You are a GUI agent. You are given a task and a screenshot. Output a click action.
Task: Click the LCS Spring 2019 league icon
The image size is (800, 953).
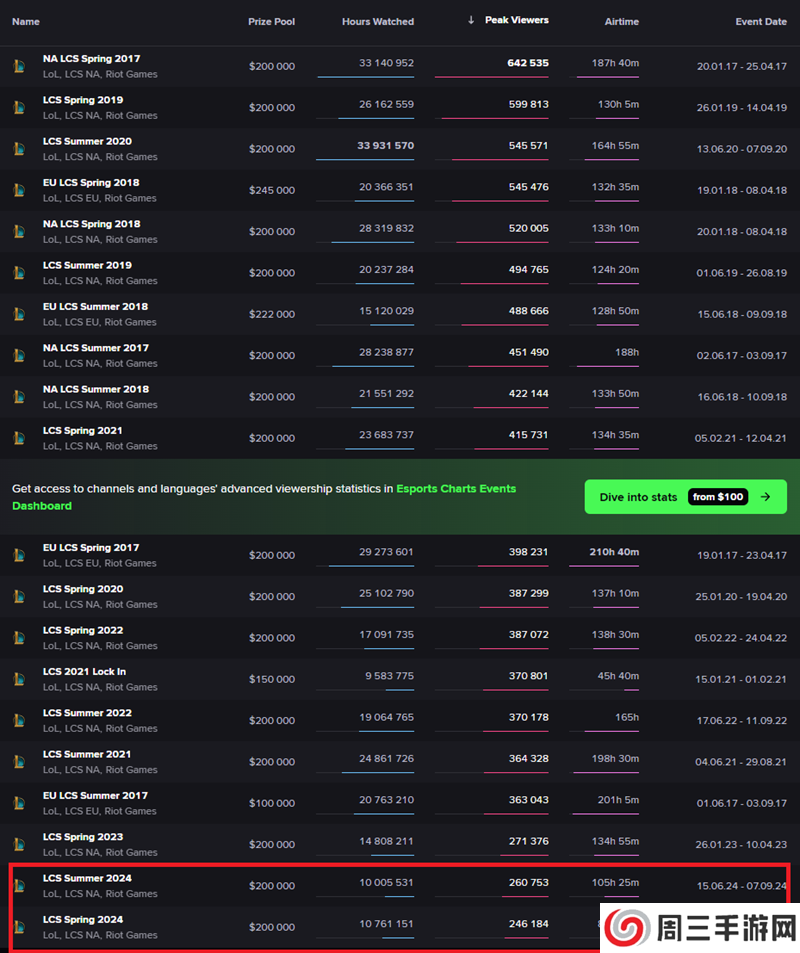click(x=19, y=107)
